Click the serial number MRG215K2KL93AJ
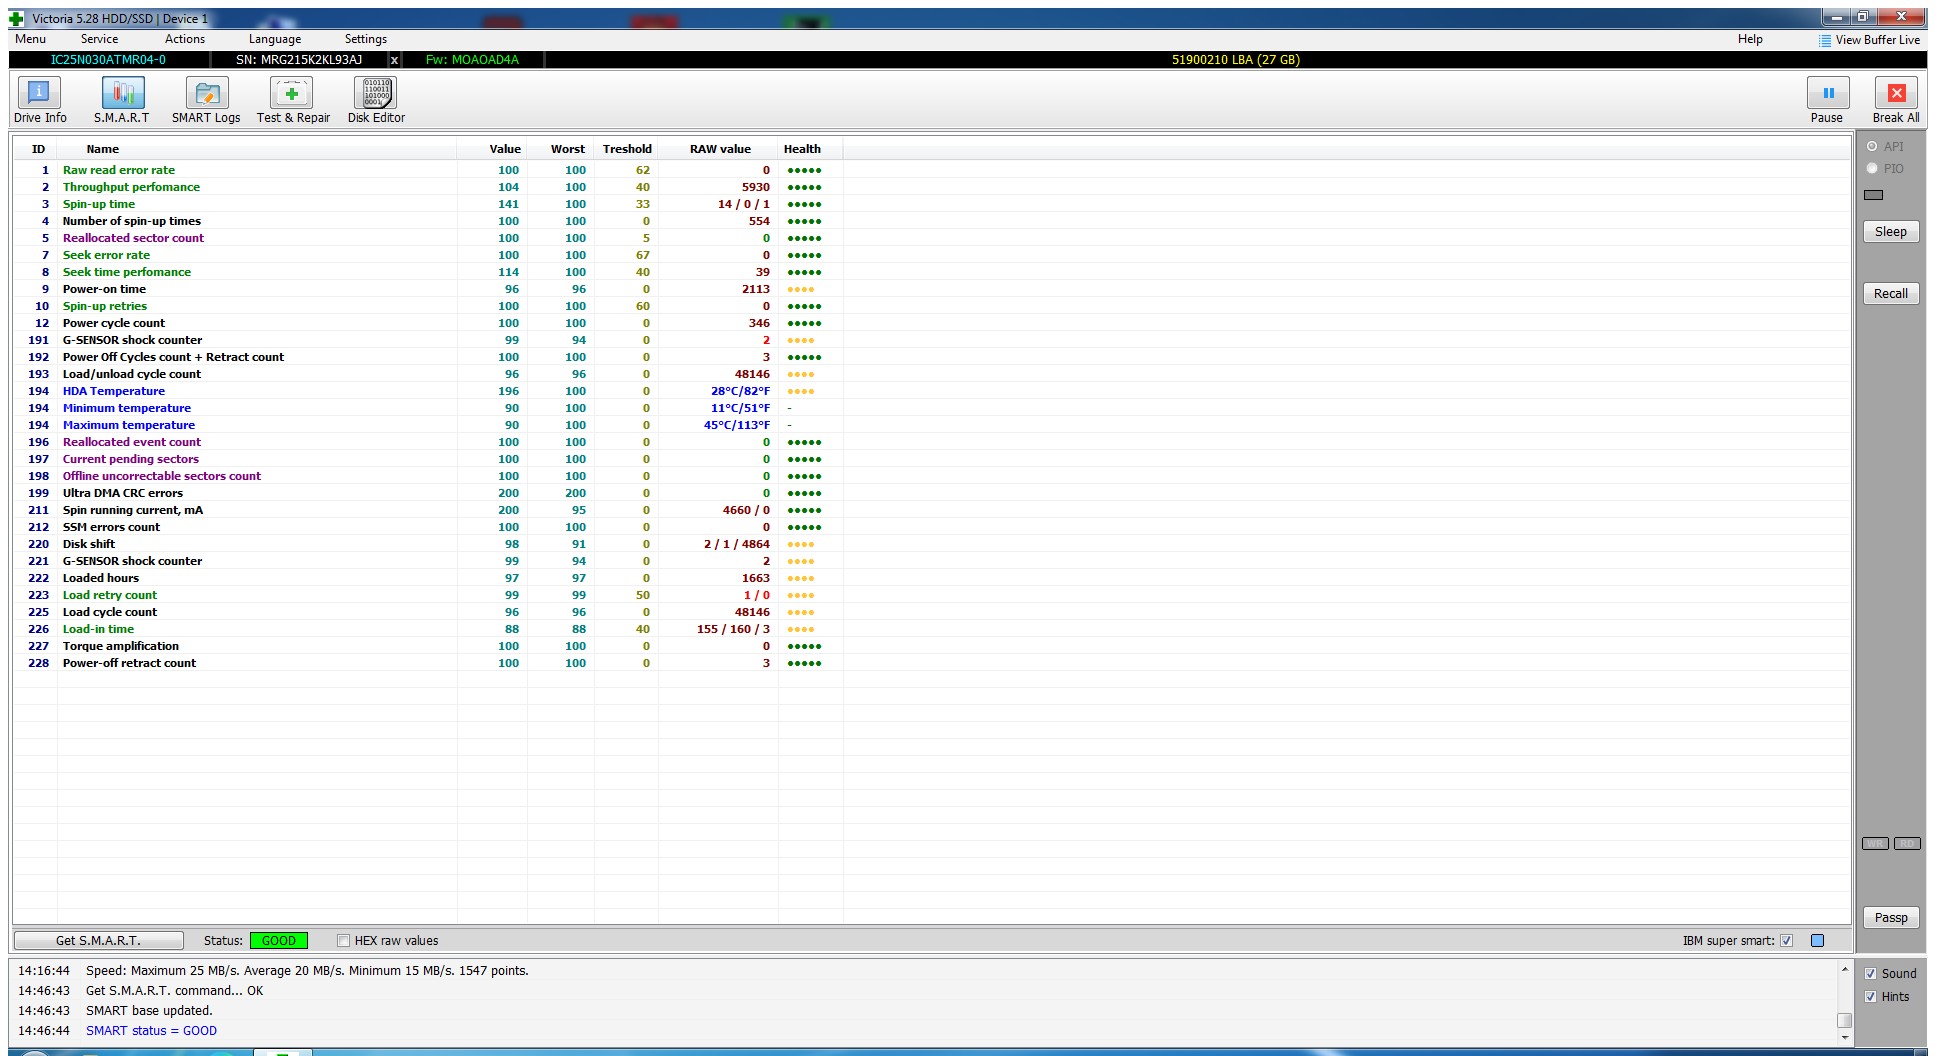 (299, 60)
